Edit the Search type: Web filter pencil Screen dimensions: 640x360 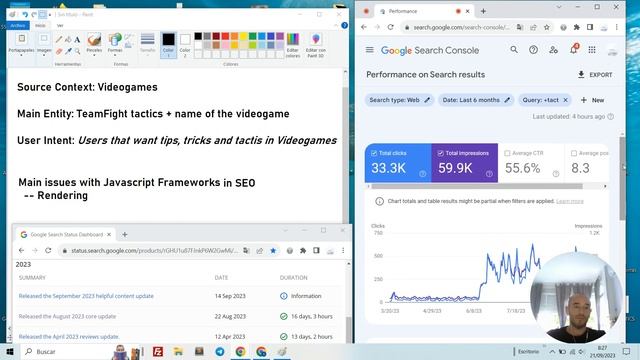point(427,100)
